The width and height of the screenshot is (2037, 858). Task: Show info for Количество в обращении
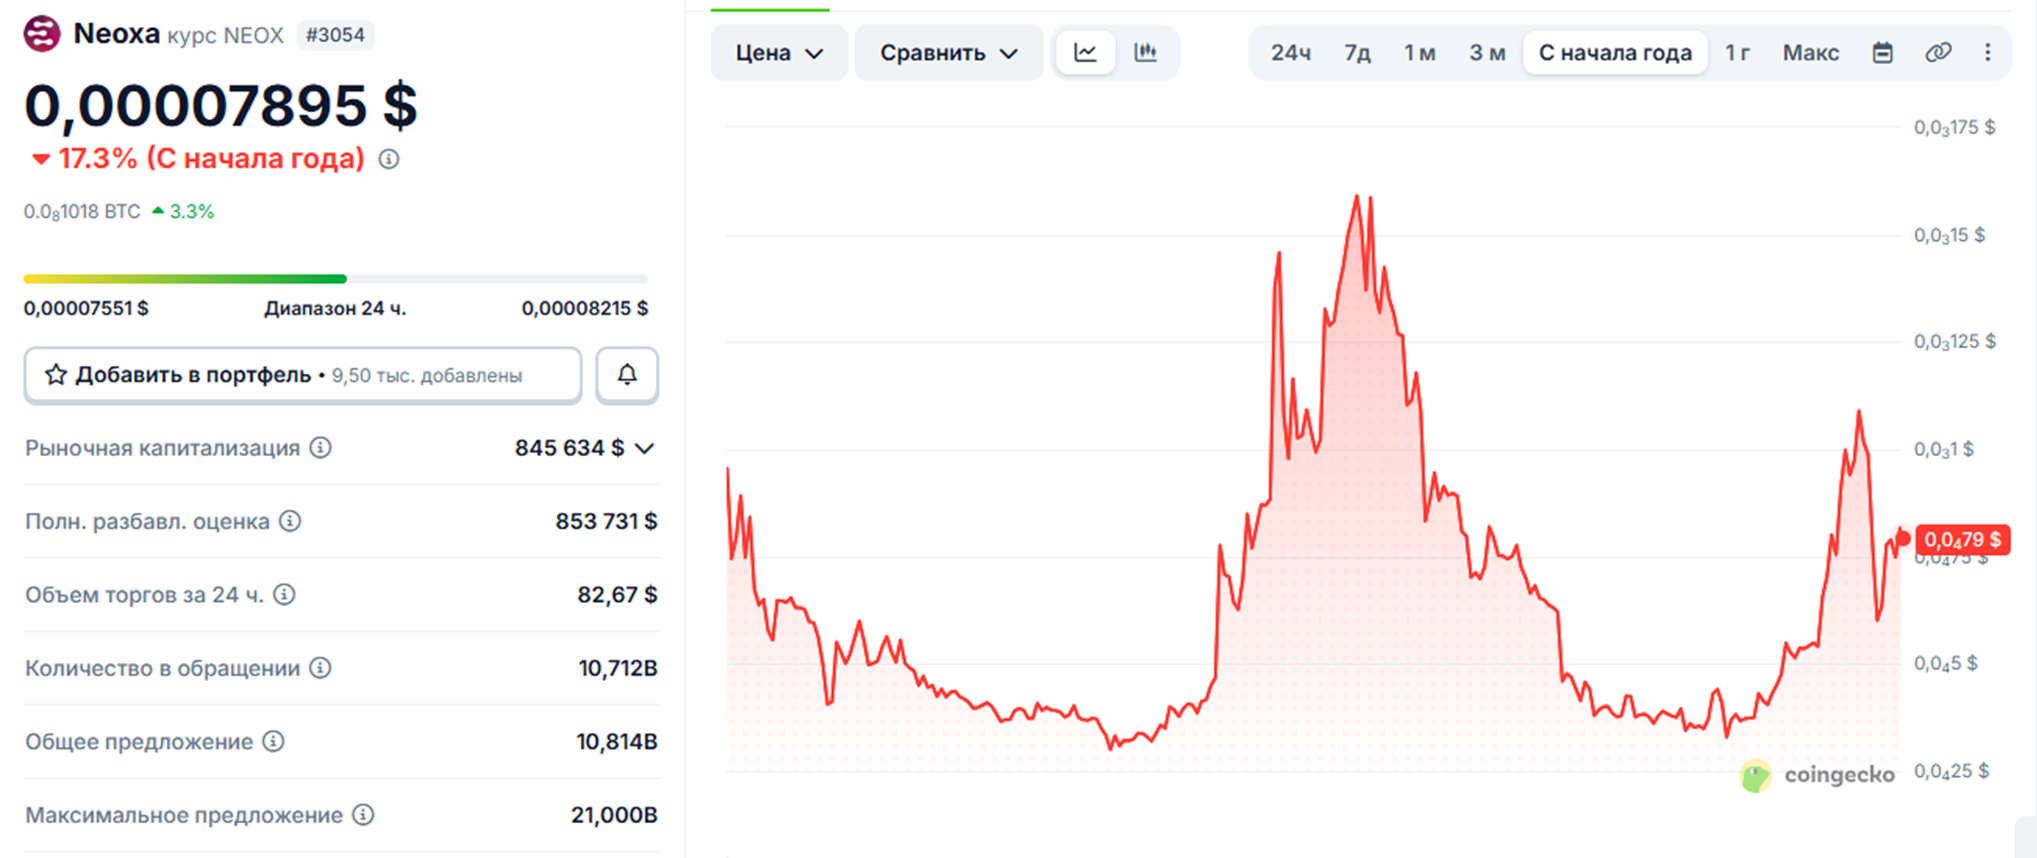(x=320, y=668)
